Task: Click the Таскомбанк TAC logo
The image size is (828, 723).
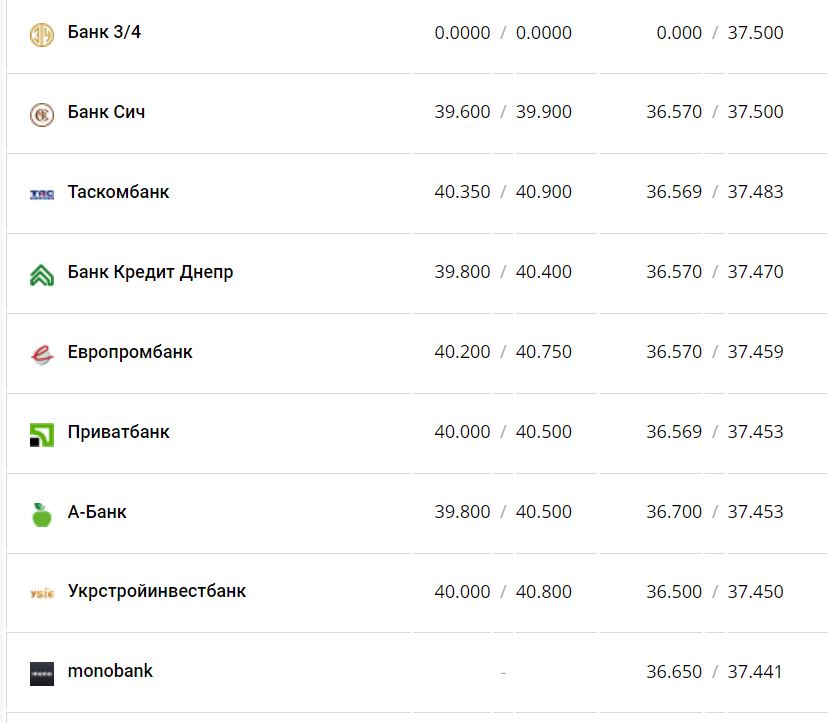Action: pyautogui.click(x=41, y=194)
